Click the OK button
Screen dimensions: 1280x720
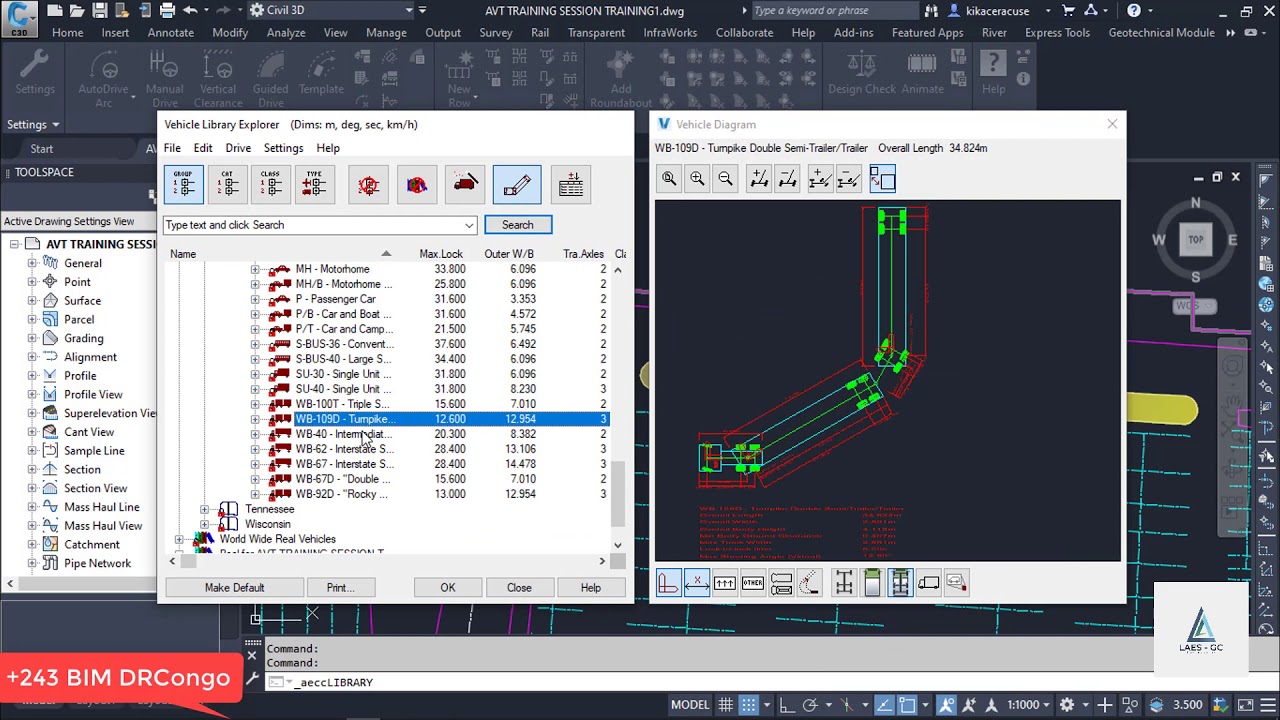pyautogui.click(x=448, y=588)
